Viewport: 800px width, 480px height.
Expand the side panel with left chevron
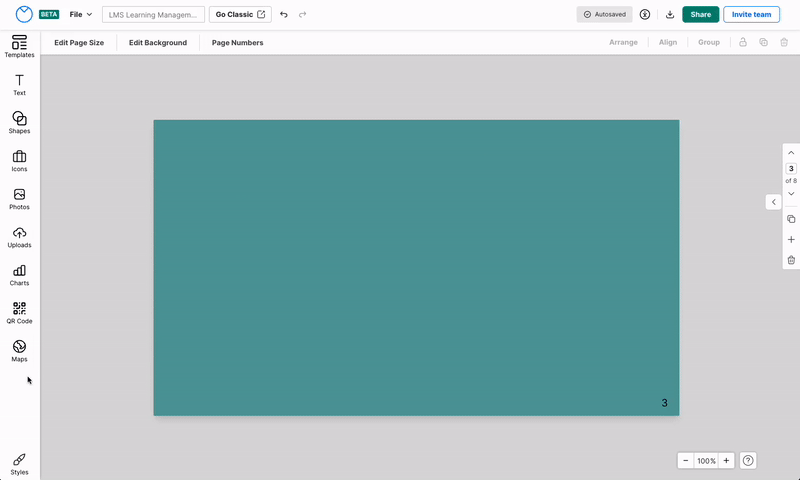[x=773, y=202]
